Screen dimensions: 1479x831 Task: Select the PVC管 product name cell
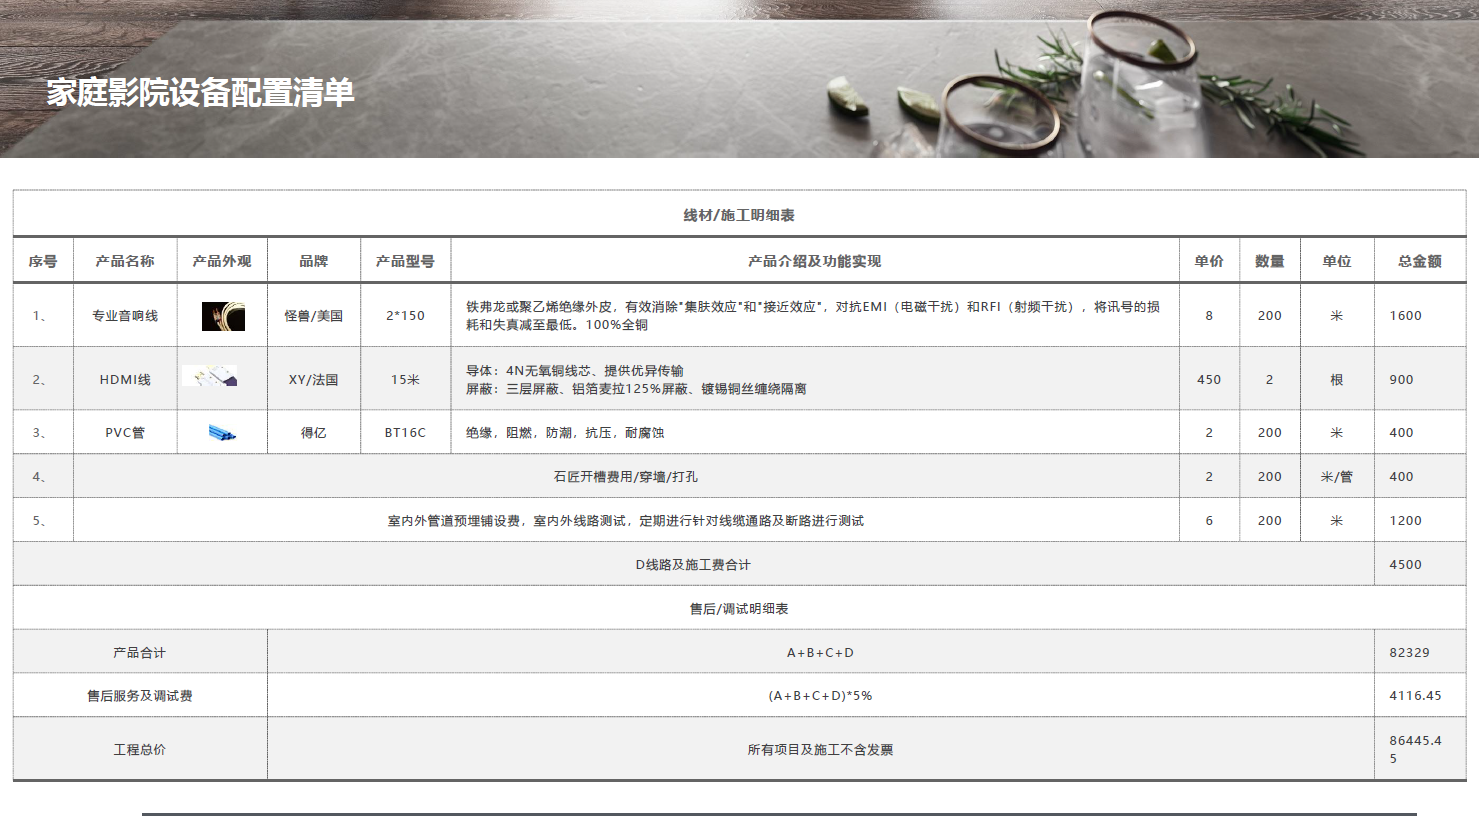125,433
